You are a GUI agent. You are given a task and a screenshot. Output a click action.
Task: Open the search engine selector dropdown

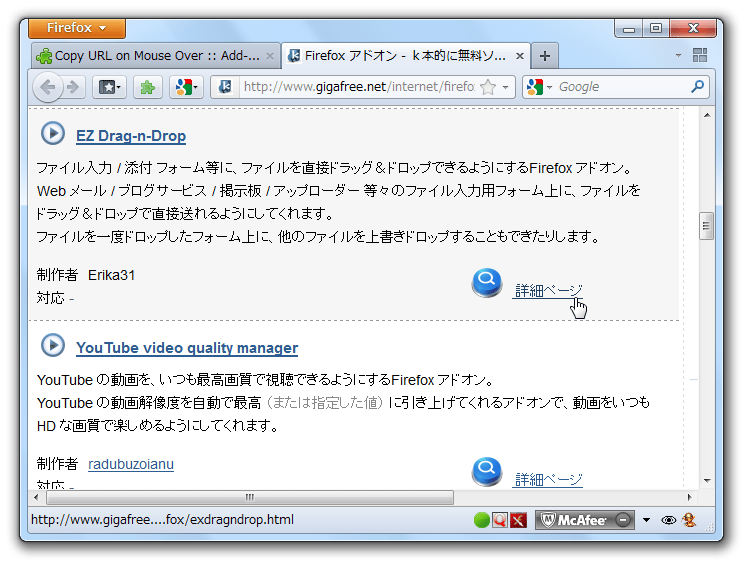(x=538, y=87)
